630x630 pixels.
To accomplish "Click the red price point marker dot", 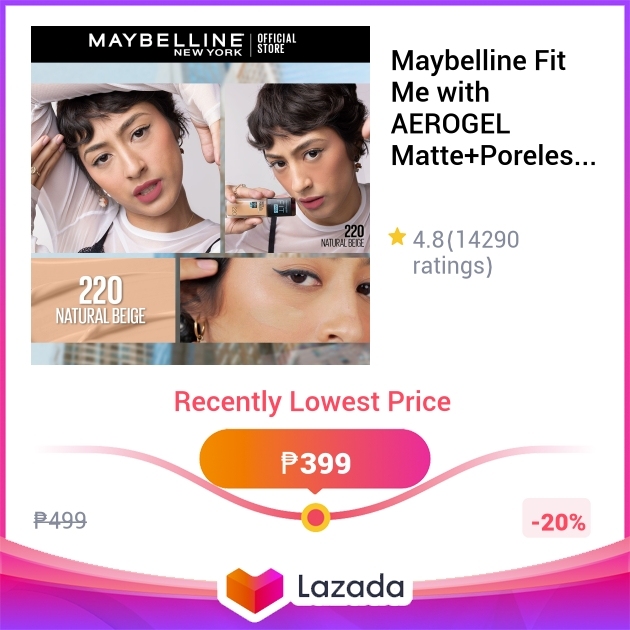I will coord(316,518).
